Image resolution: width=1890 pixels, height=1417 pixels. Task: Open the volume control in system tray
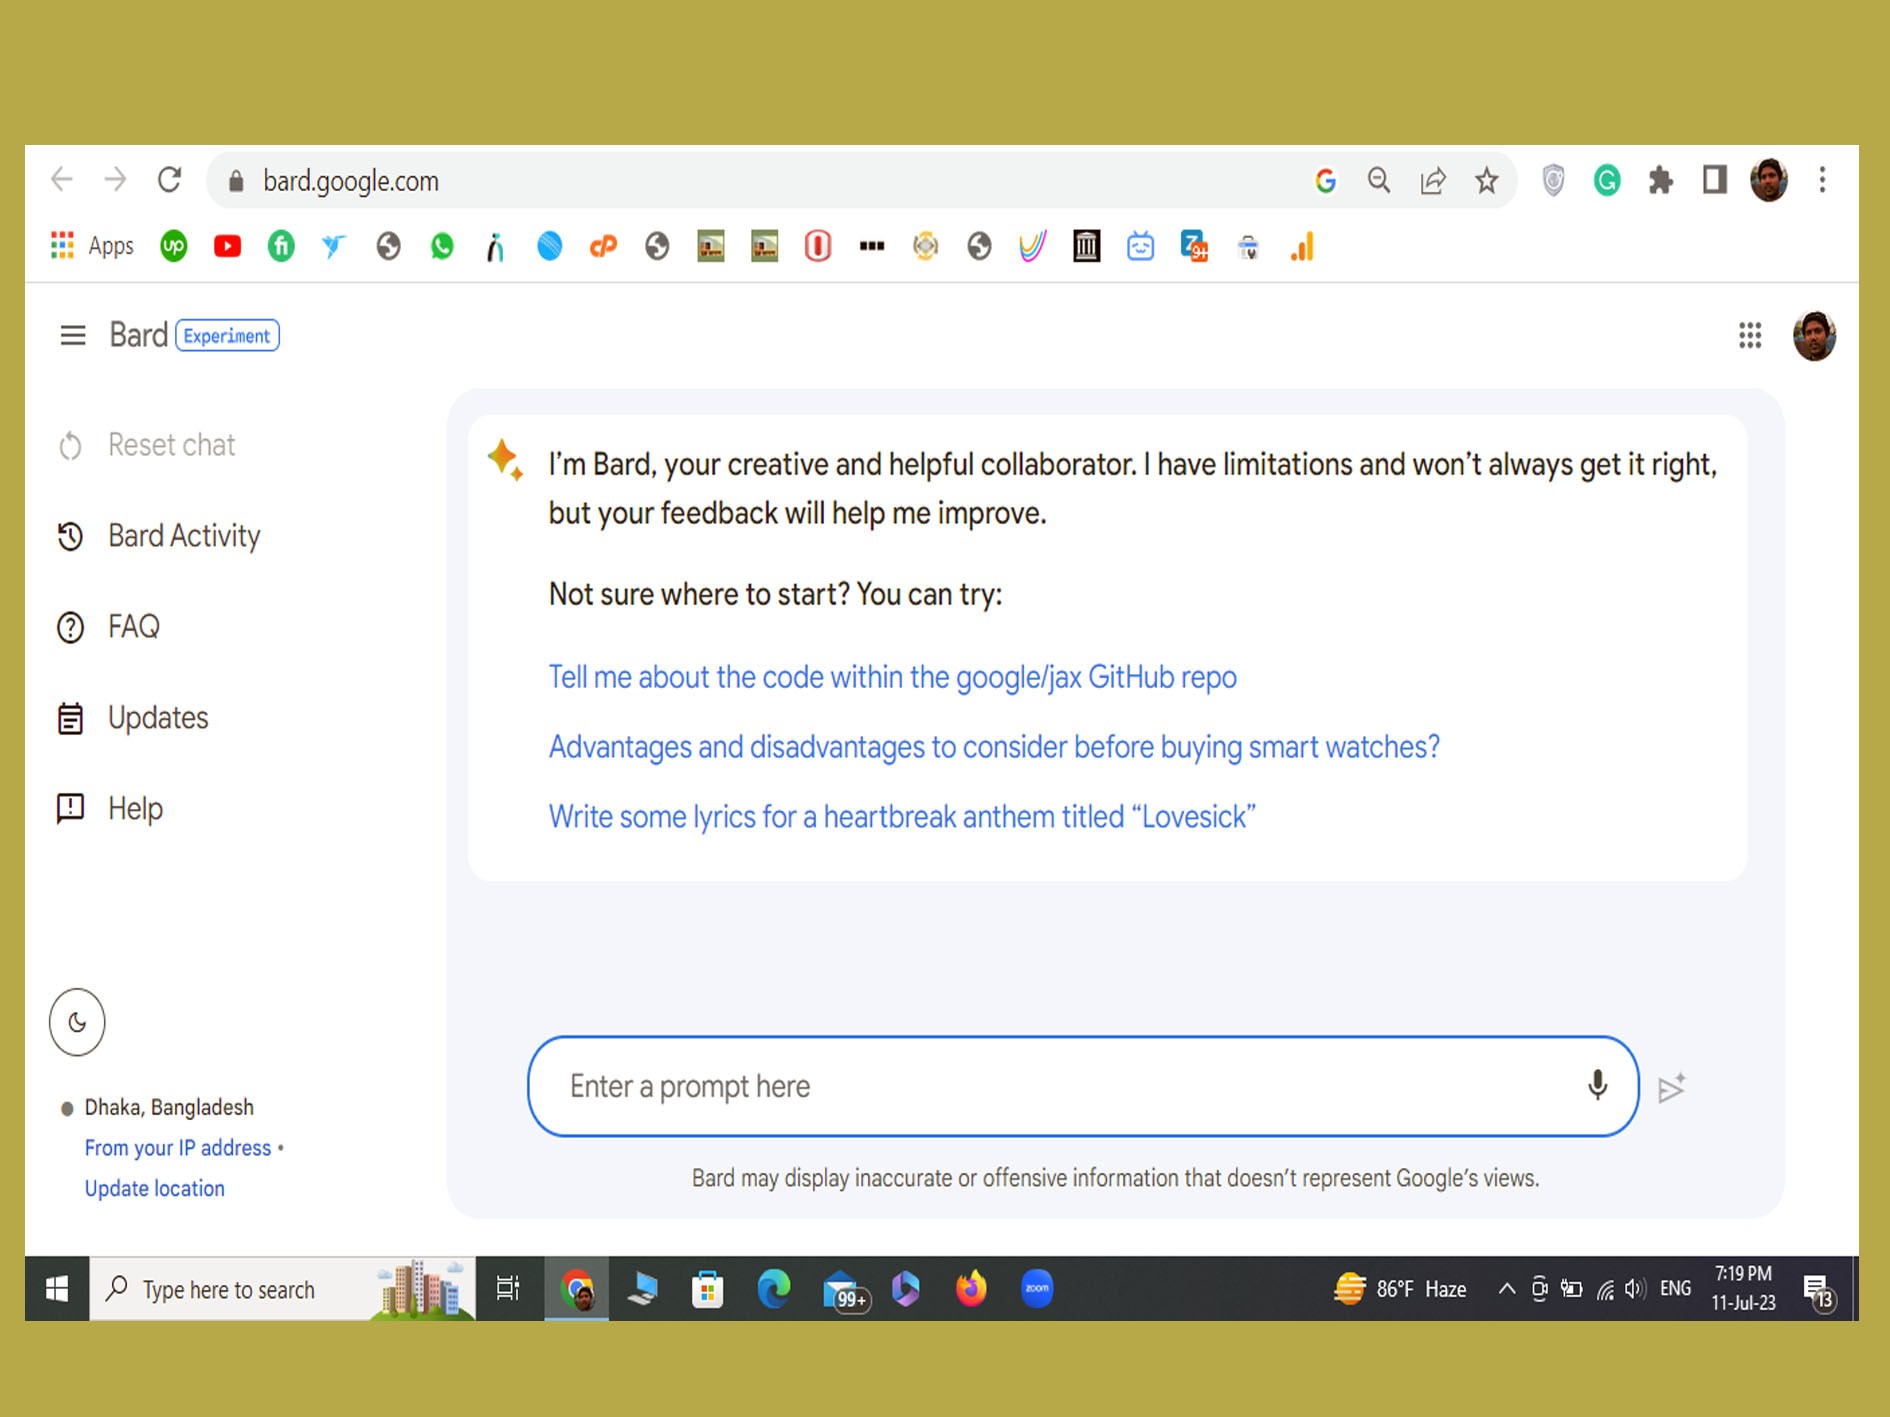(1635, 1289)
